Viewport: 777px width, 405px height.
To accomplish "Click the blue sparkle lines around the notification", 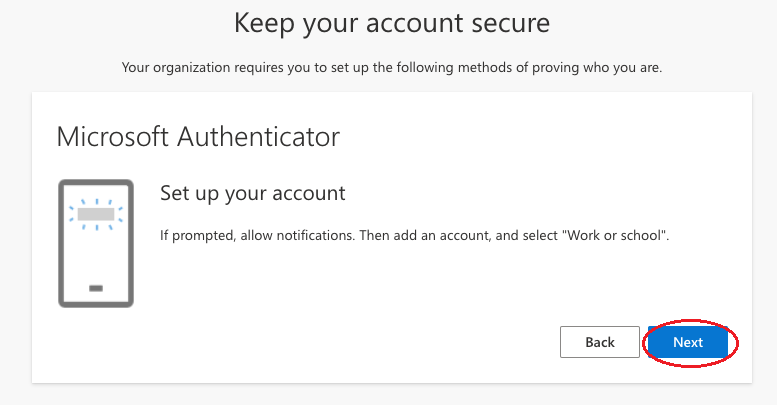I will (96, 214).
